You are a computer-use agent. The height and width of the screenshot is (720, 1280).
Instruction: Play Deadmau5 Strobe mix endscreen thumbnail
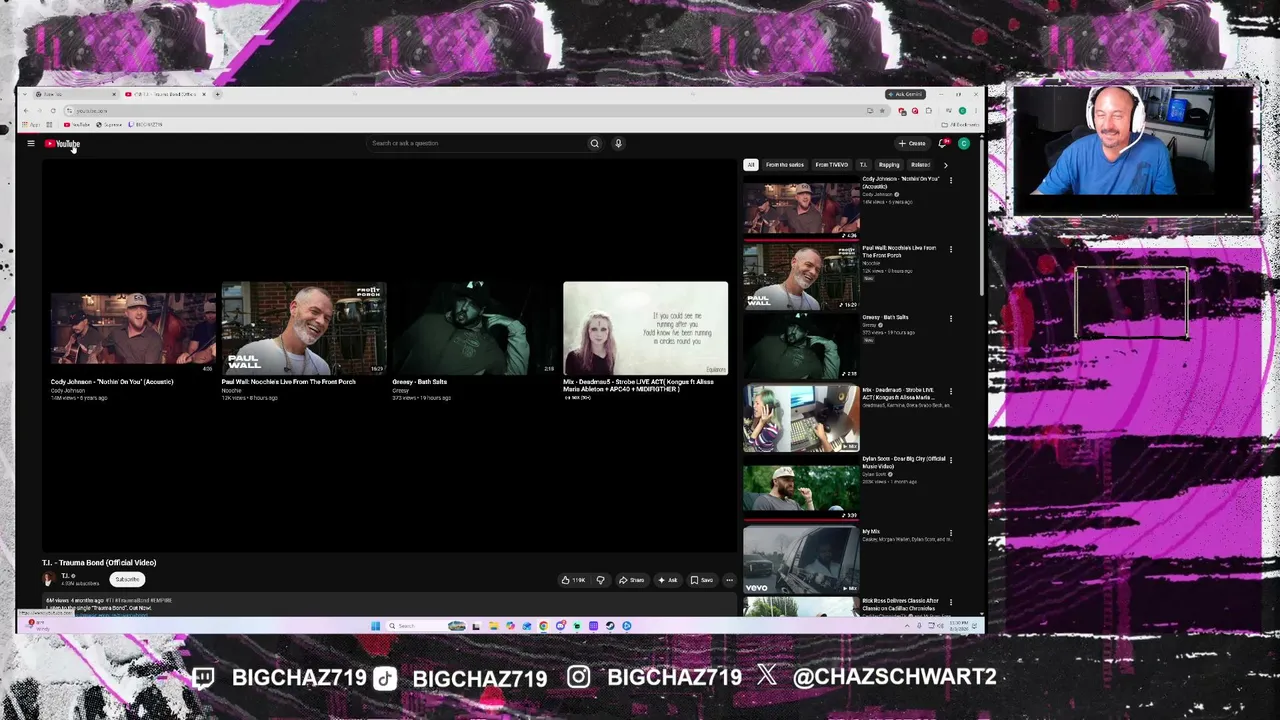pos(645,328)
